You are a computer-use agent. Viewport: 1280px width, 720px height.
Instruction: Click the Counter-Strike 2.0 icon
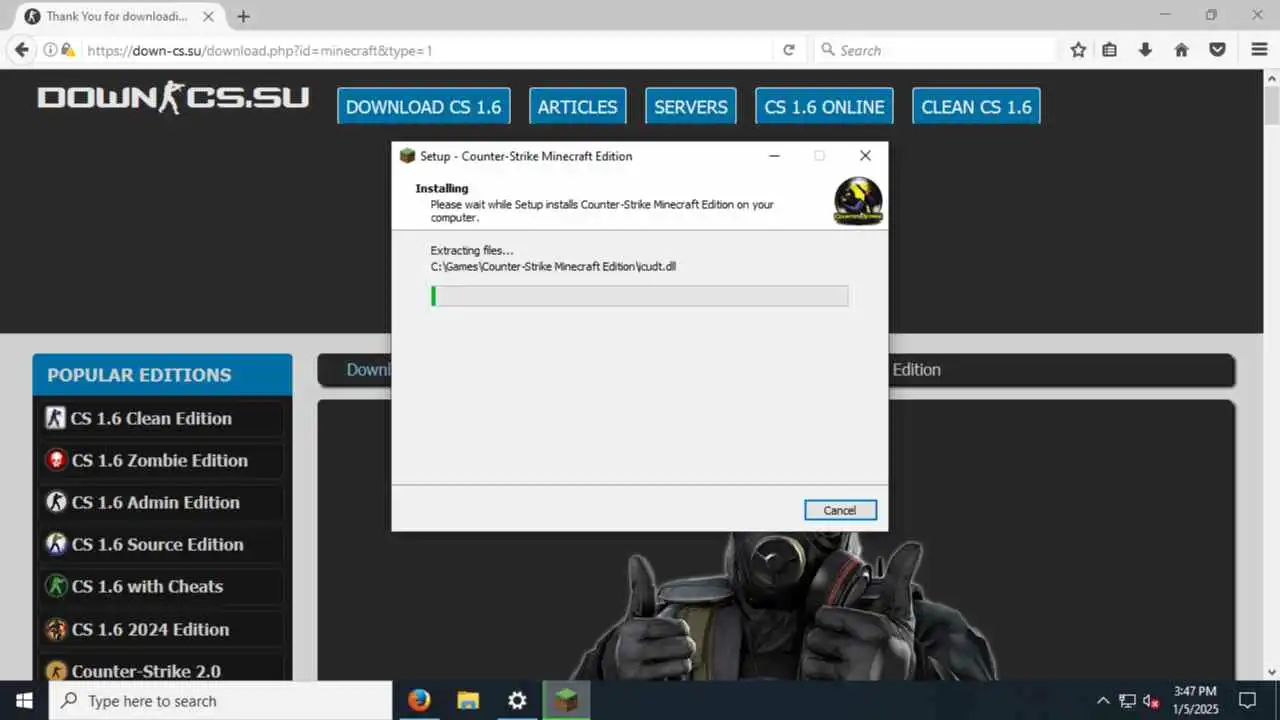click(56, 671)
